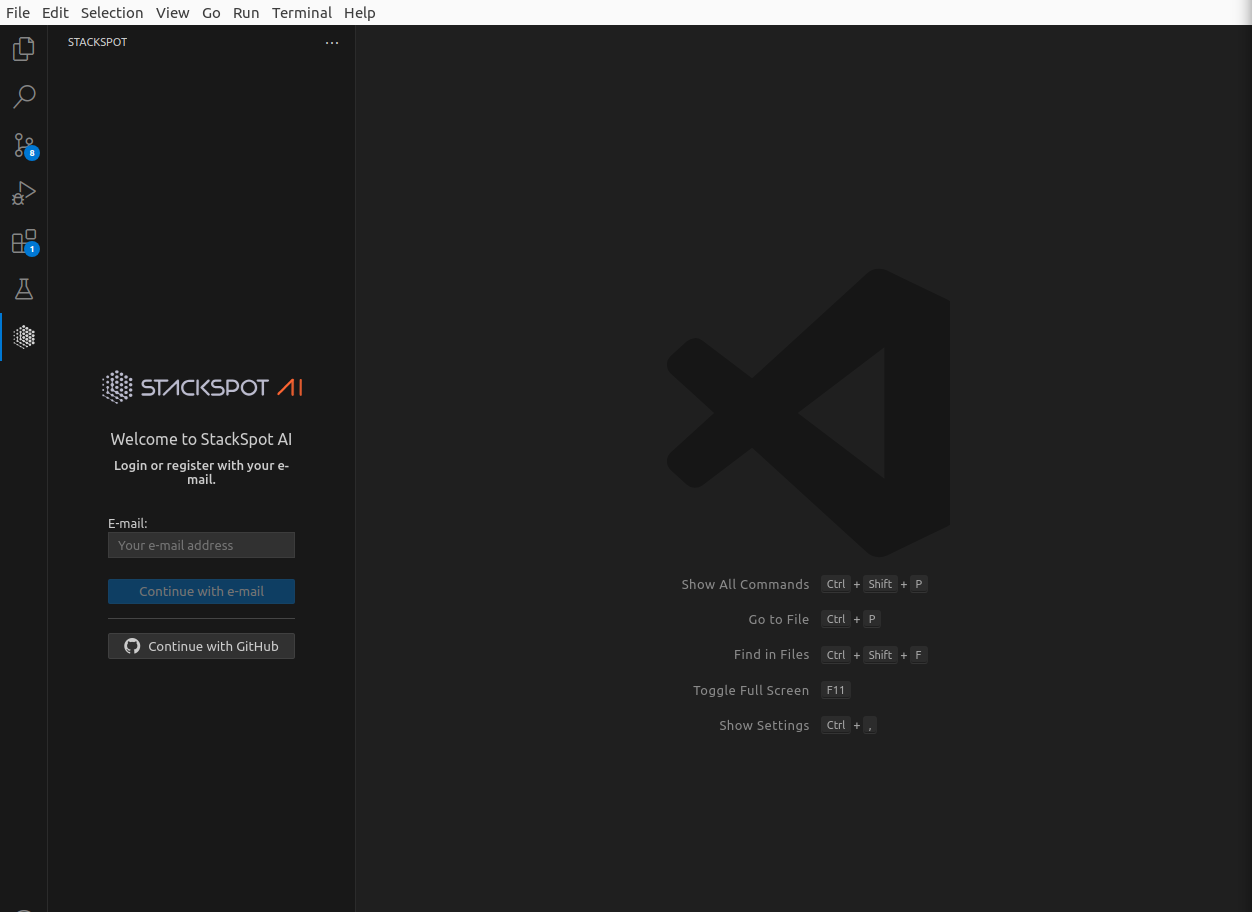The image size is (1252, 912).
Task: Click the Show Settings text
Action: 764,725
